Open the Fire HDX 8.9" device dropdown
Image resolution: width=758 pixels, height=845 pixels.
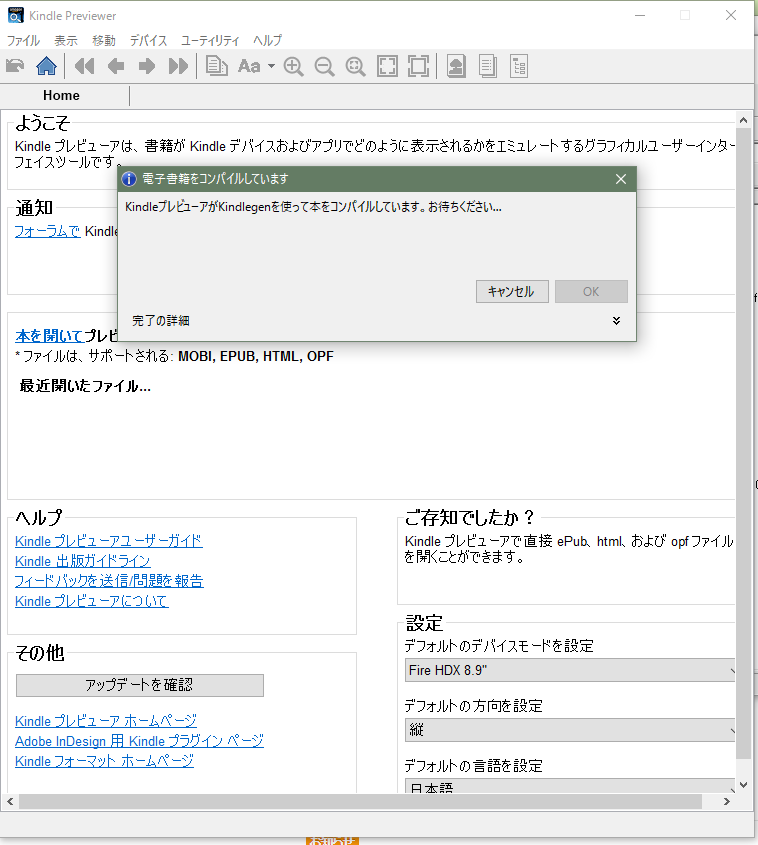coord(571,670)
